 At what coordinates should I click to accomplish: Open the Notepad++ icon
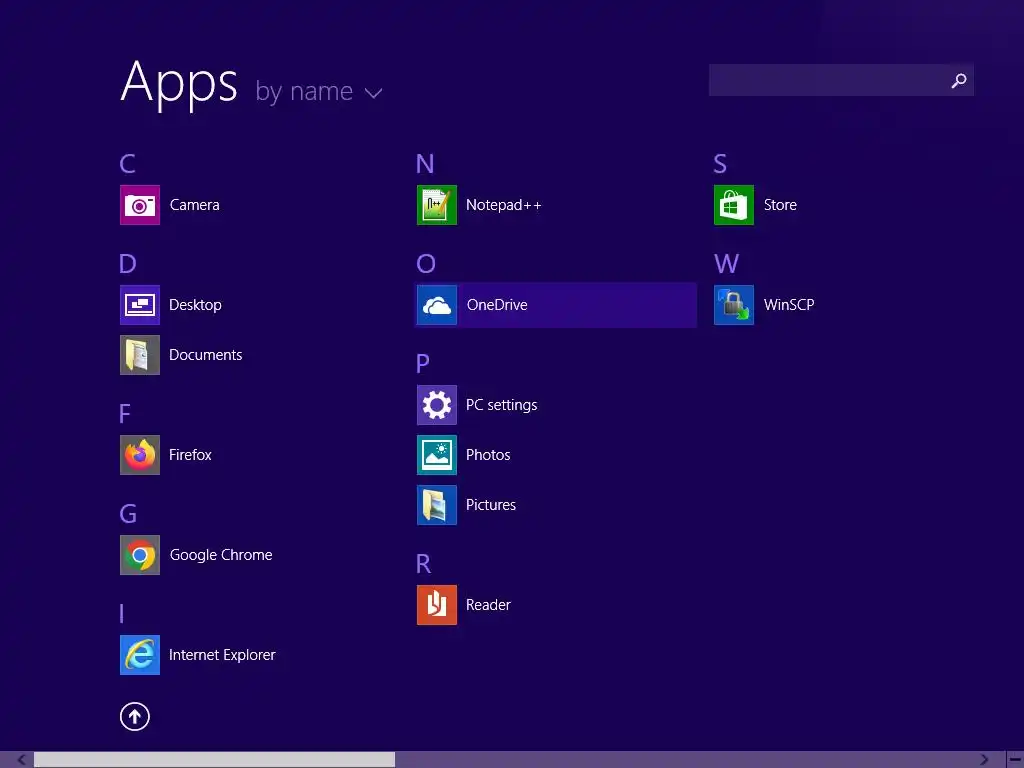coord(437,205)
